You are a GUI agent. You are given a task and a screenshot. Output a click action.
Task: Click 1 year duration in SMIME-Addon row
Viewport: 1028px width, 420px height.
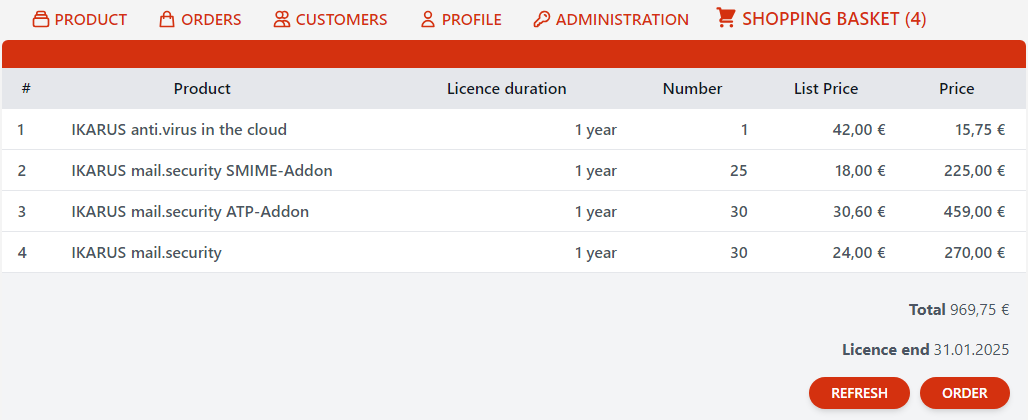pos(596,170)
